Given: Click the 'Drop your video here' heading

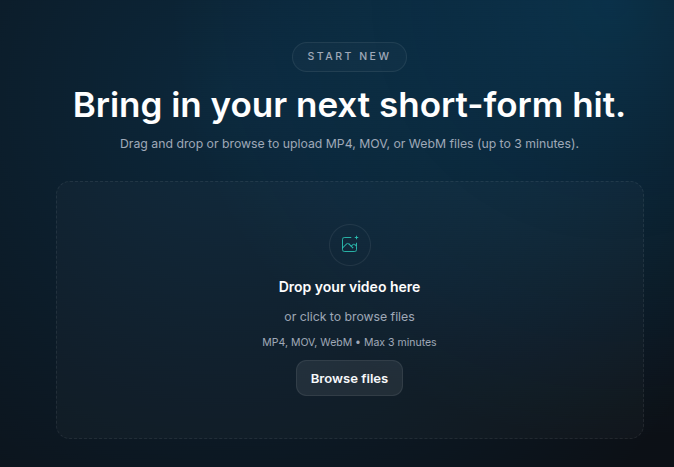Looking at the screenshot, I should coord(349,287).
